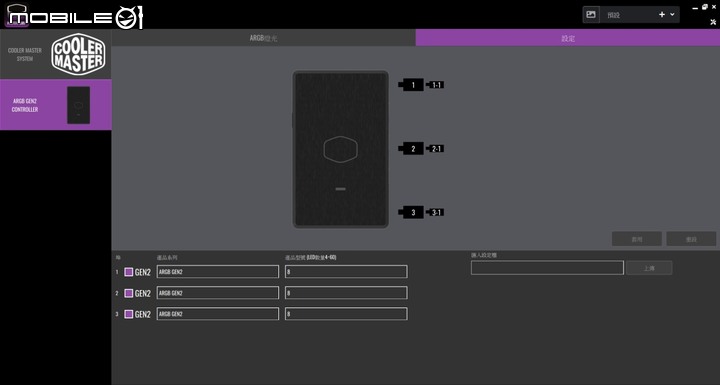Open the wrench tools icon below the window controls

tap(713, 22)
